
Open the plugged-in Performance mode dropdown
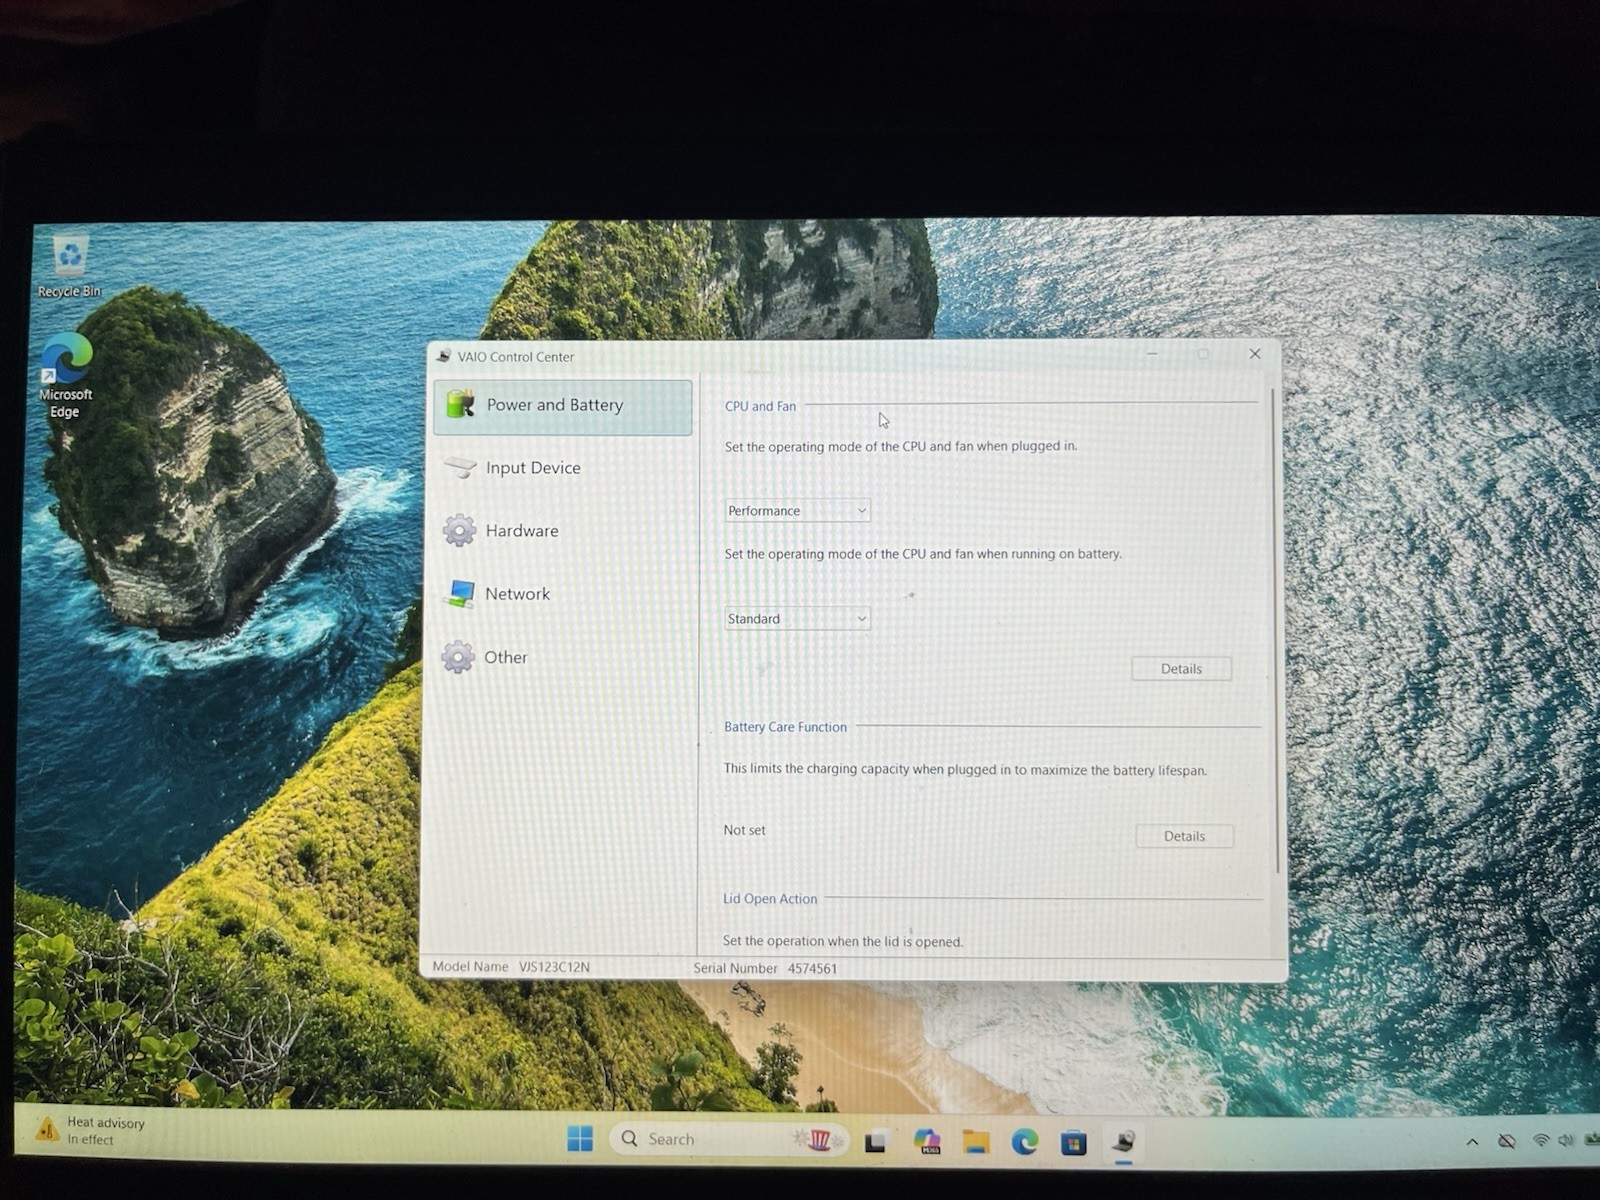coord(797,511)
